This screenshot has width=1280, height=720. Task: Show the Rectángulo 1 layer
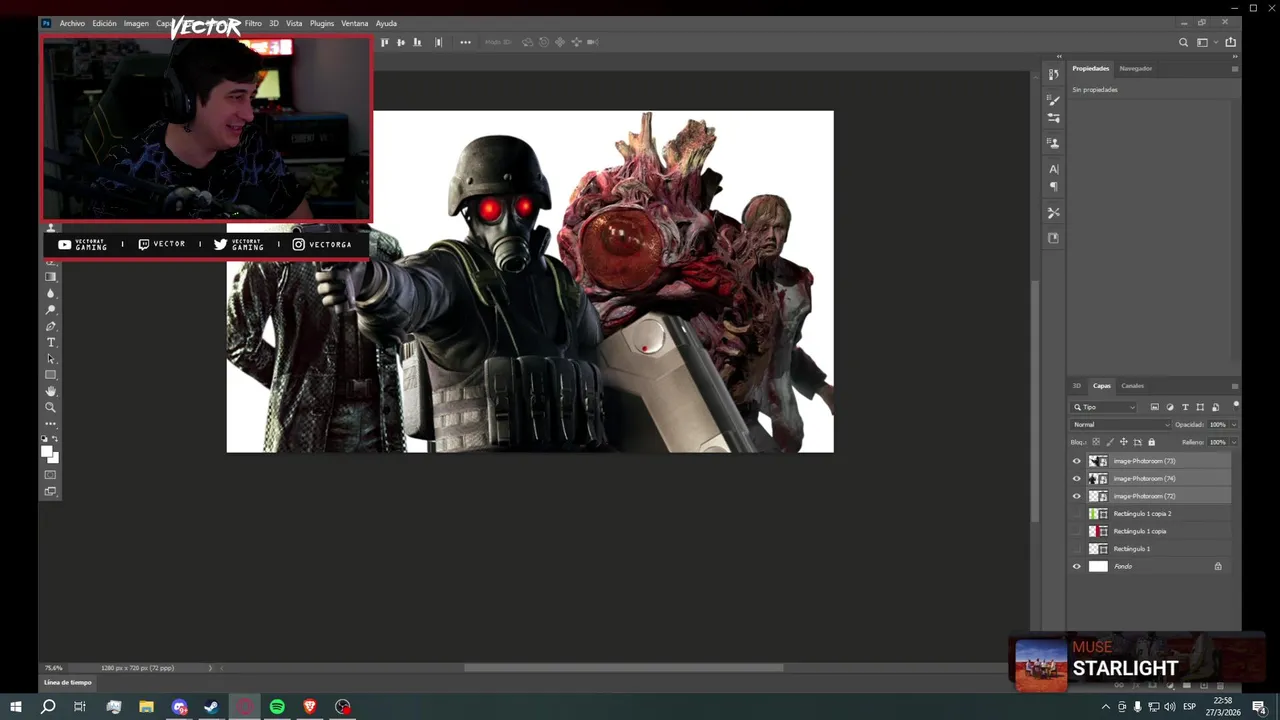(x=1077, y=549)
